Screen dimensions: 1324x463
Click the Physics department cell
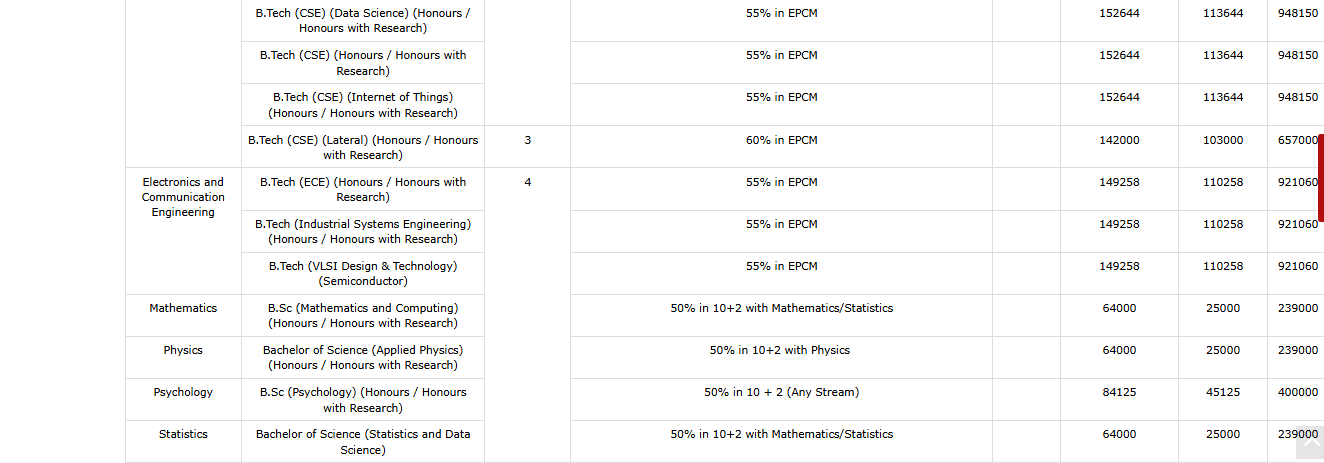[x=183, y=350]
